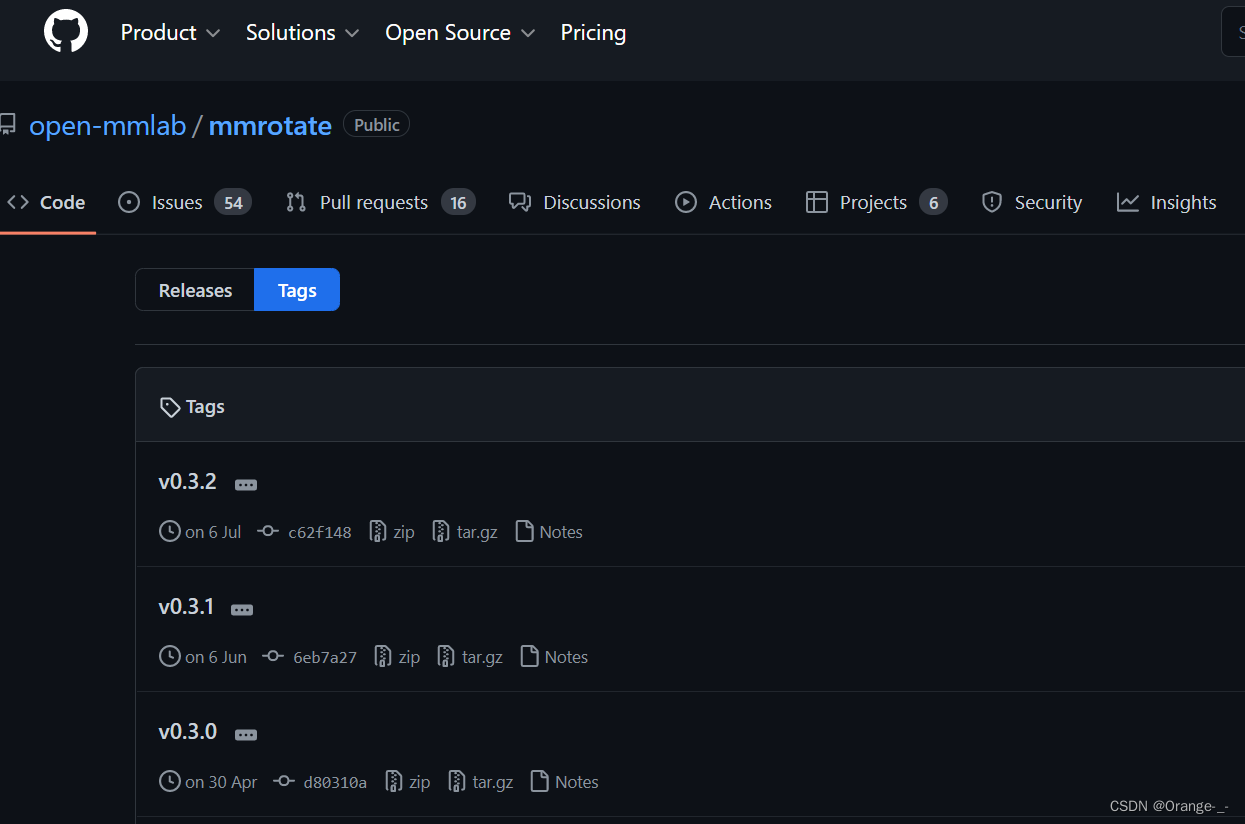Expand the Product menu
1245x824 pixels.
(170, 33)
